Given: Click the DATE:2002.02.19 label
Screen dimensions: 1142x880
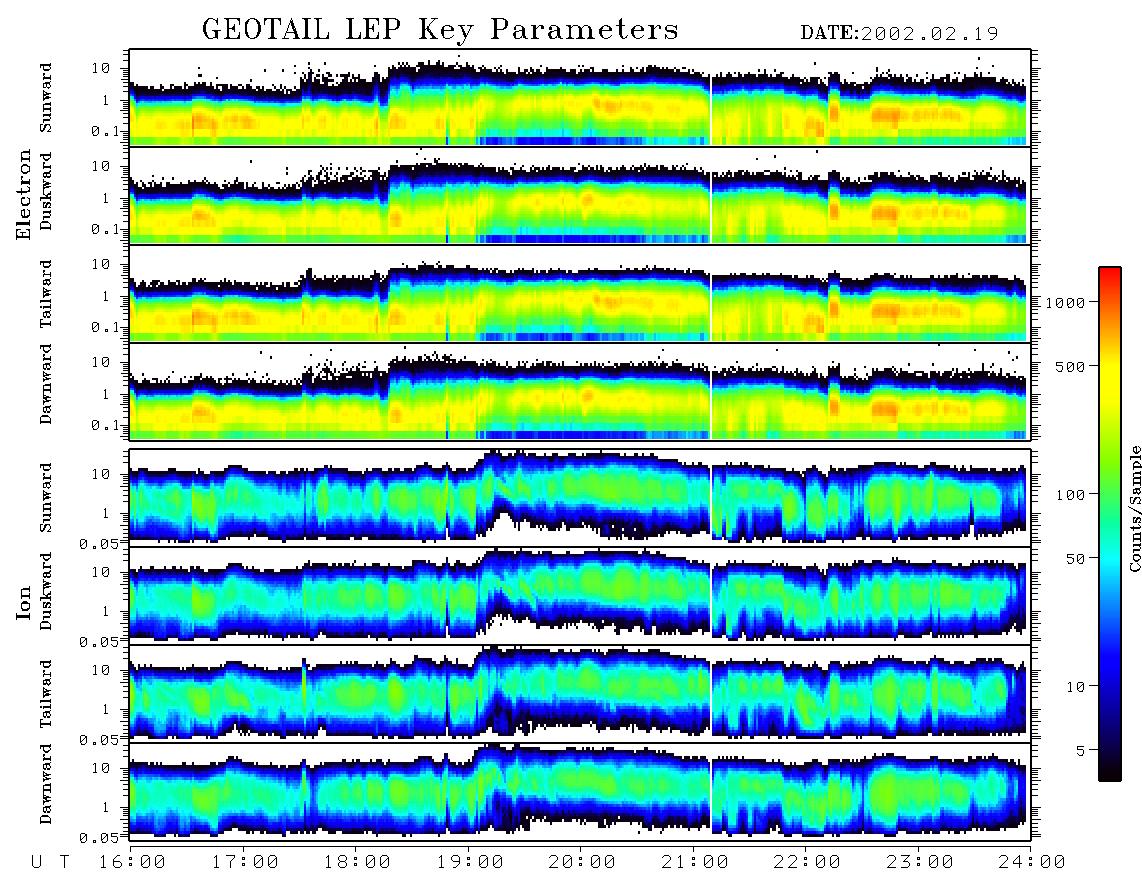Looking at the screenshot, I should [899, 34].
